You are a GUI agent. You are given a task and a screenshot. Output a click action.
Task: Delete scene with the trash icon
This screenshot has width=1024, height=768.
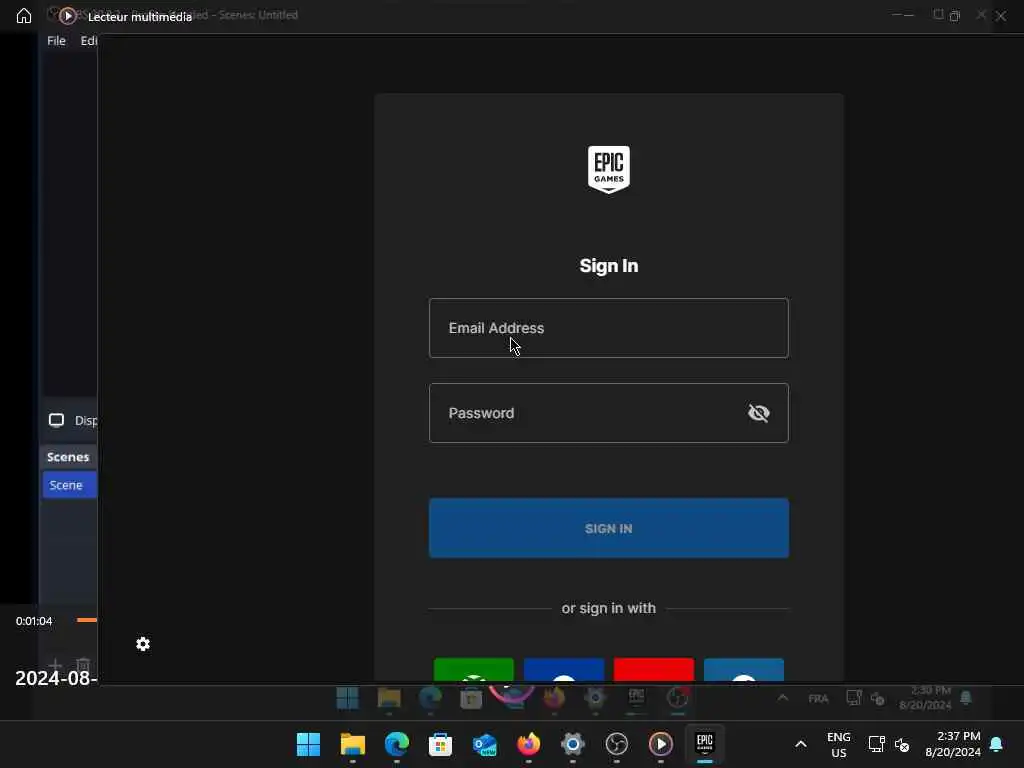pyautogui.click(x=83, y=665)
